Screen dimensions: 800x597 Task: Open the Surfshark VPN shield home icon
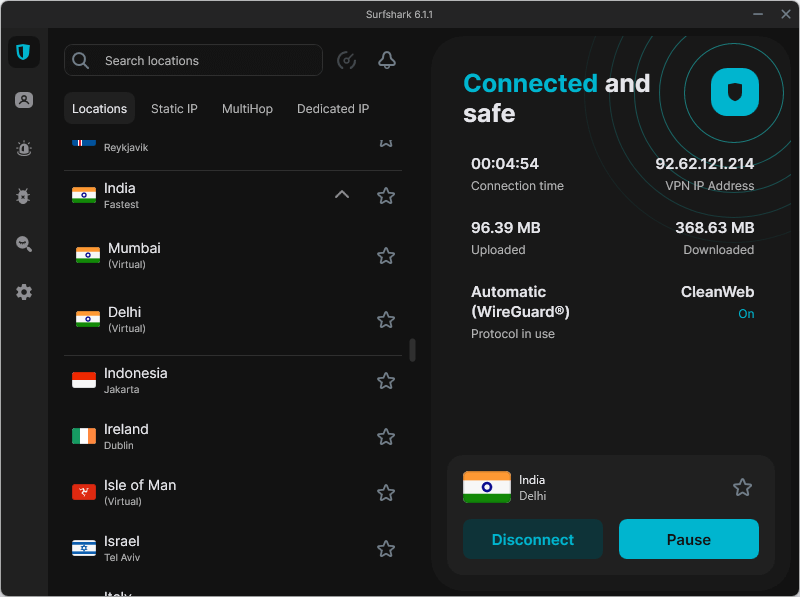24,52
